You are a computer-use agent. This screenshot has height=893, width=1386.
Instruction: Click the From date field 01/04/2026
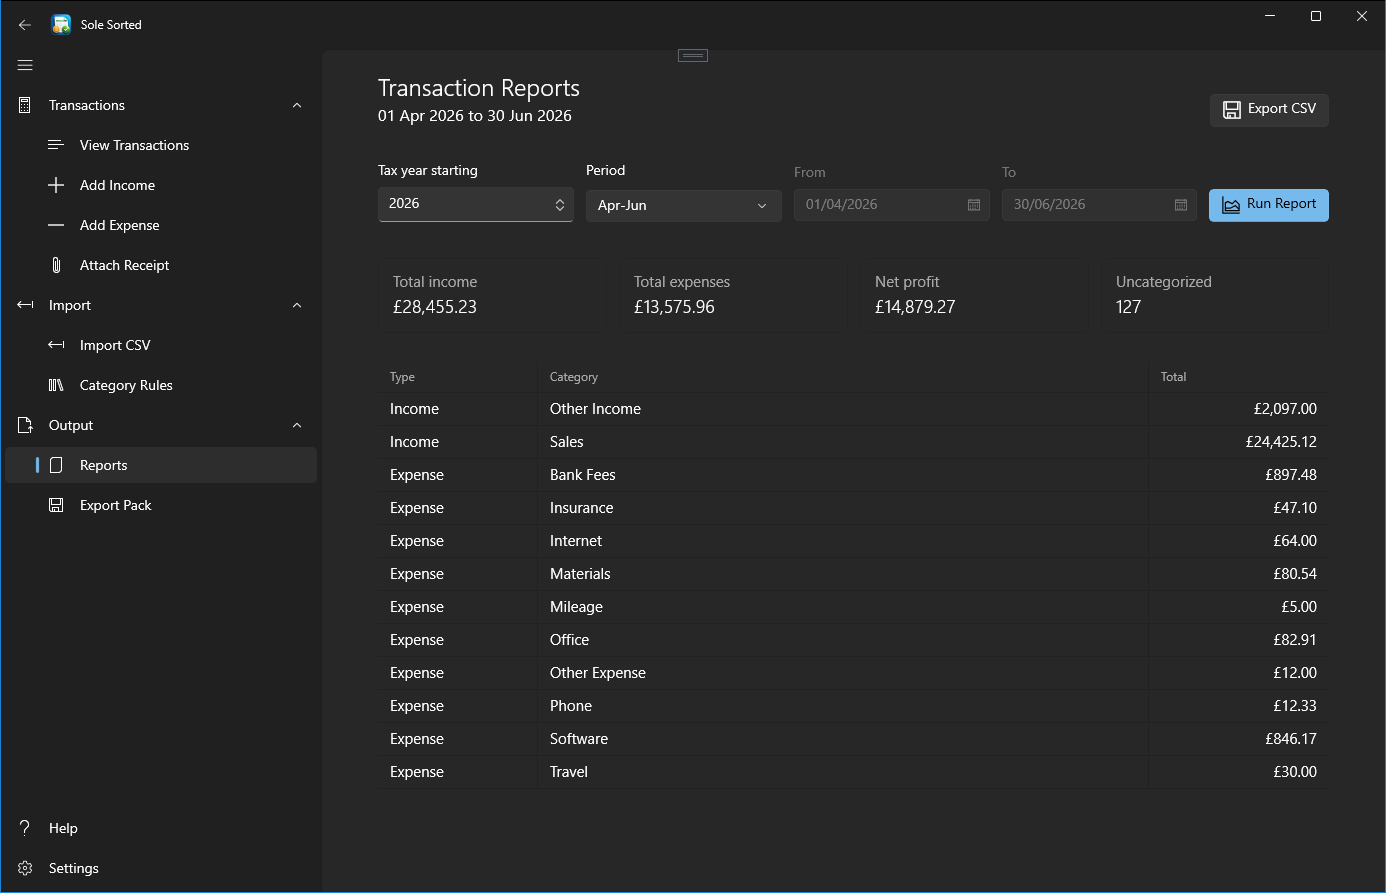(x=892, y=205)
